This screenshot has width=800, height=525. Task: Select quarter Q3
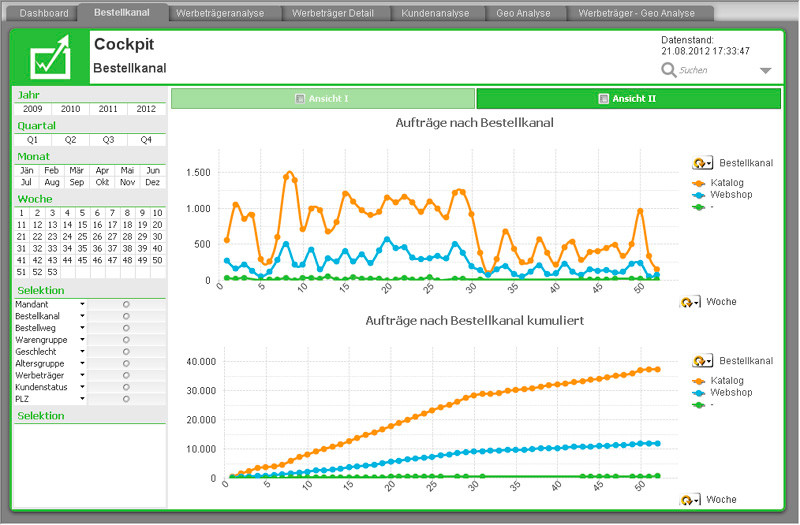pos(108,139)
